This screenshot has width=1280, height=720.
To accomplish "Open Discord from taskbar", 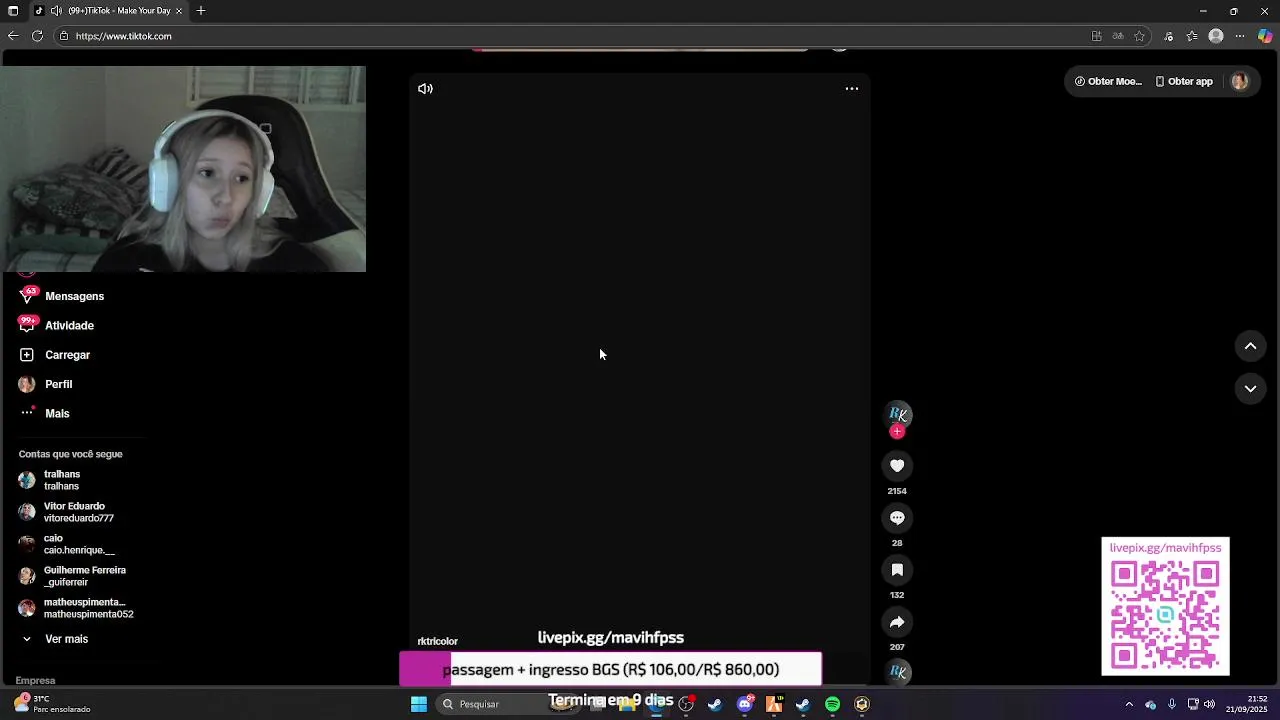I will point(745,704).
